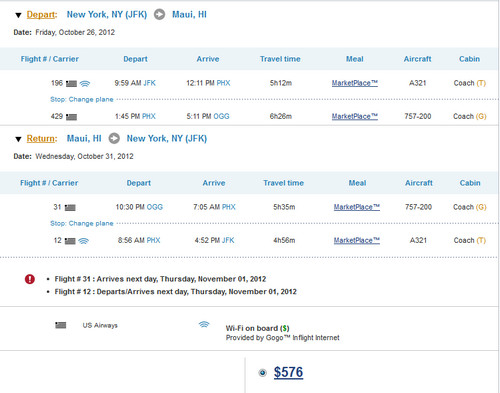Select the $576 fare radio button
The height and width of the screenshot is (393, 500).
(263, 373)
